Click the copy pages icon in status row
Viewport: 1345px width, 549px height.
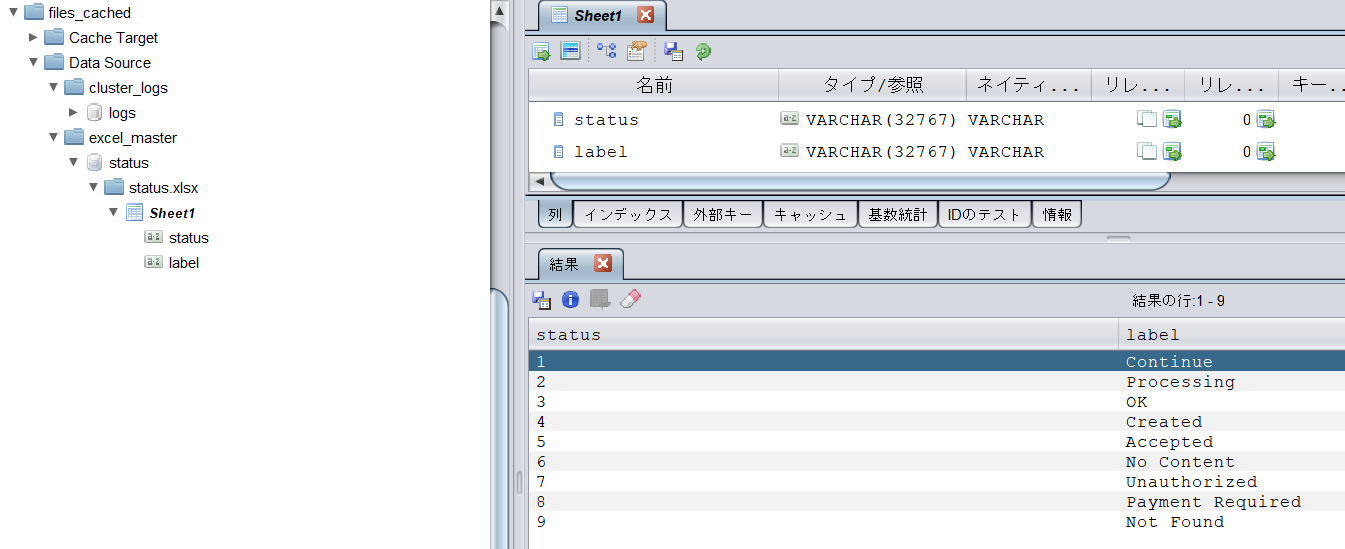(1147, 120)
